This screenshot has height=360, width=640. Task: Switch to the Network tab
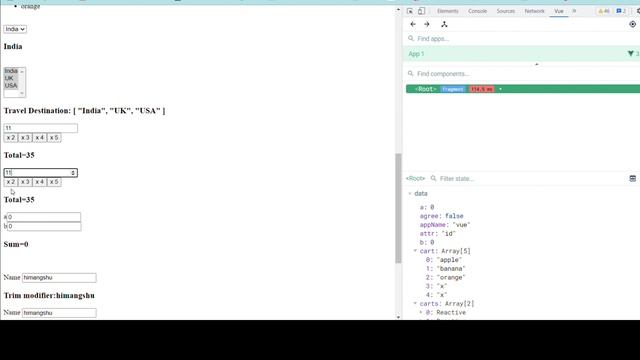click(535, 11)
